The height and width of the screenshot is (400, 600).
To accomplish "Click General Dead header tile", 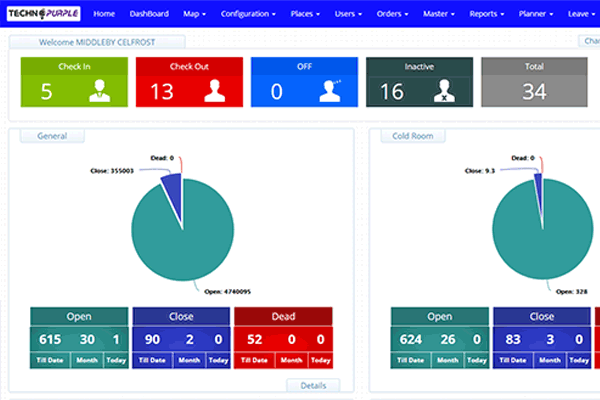I will [x=283, y=317].
